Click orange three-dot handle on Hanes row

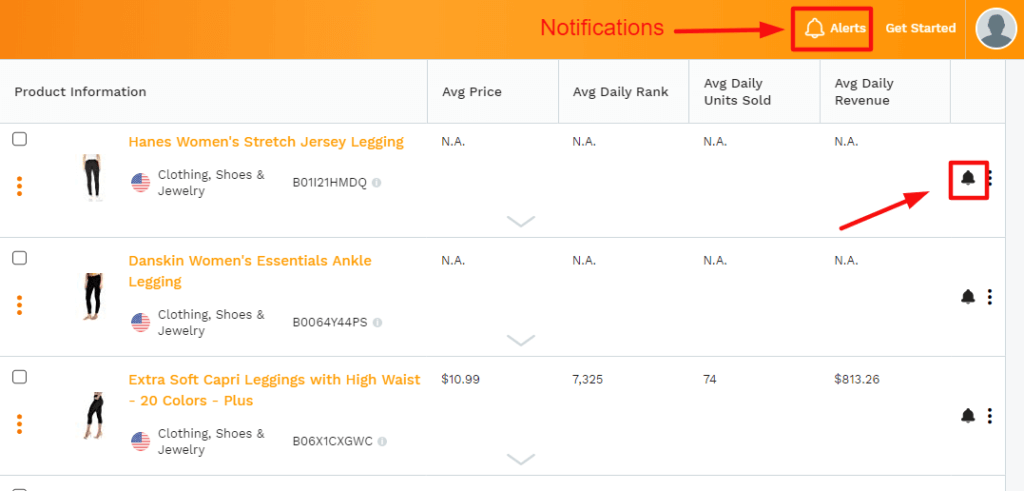20,186
